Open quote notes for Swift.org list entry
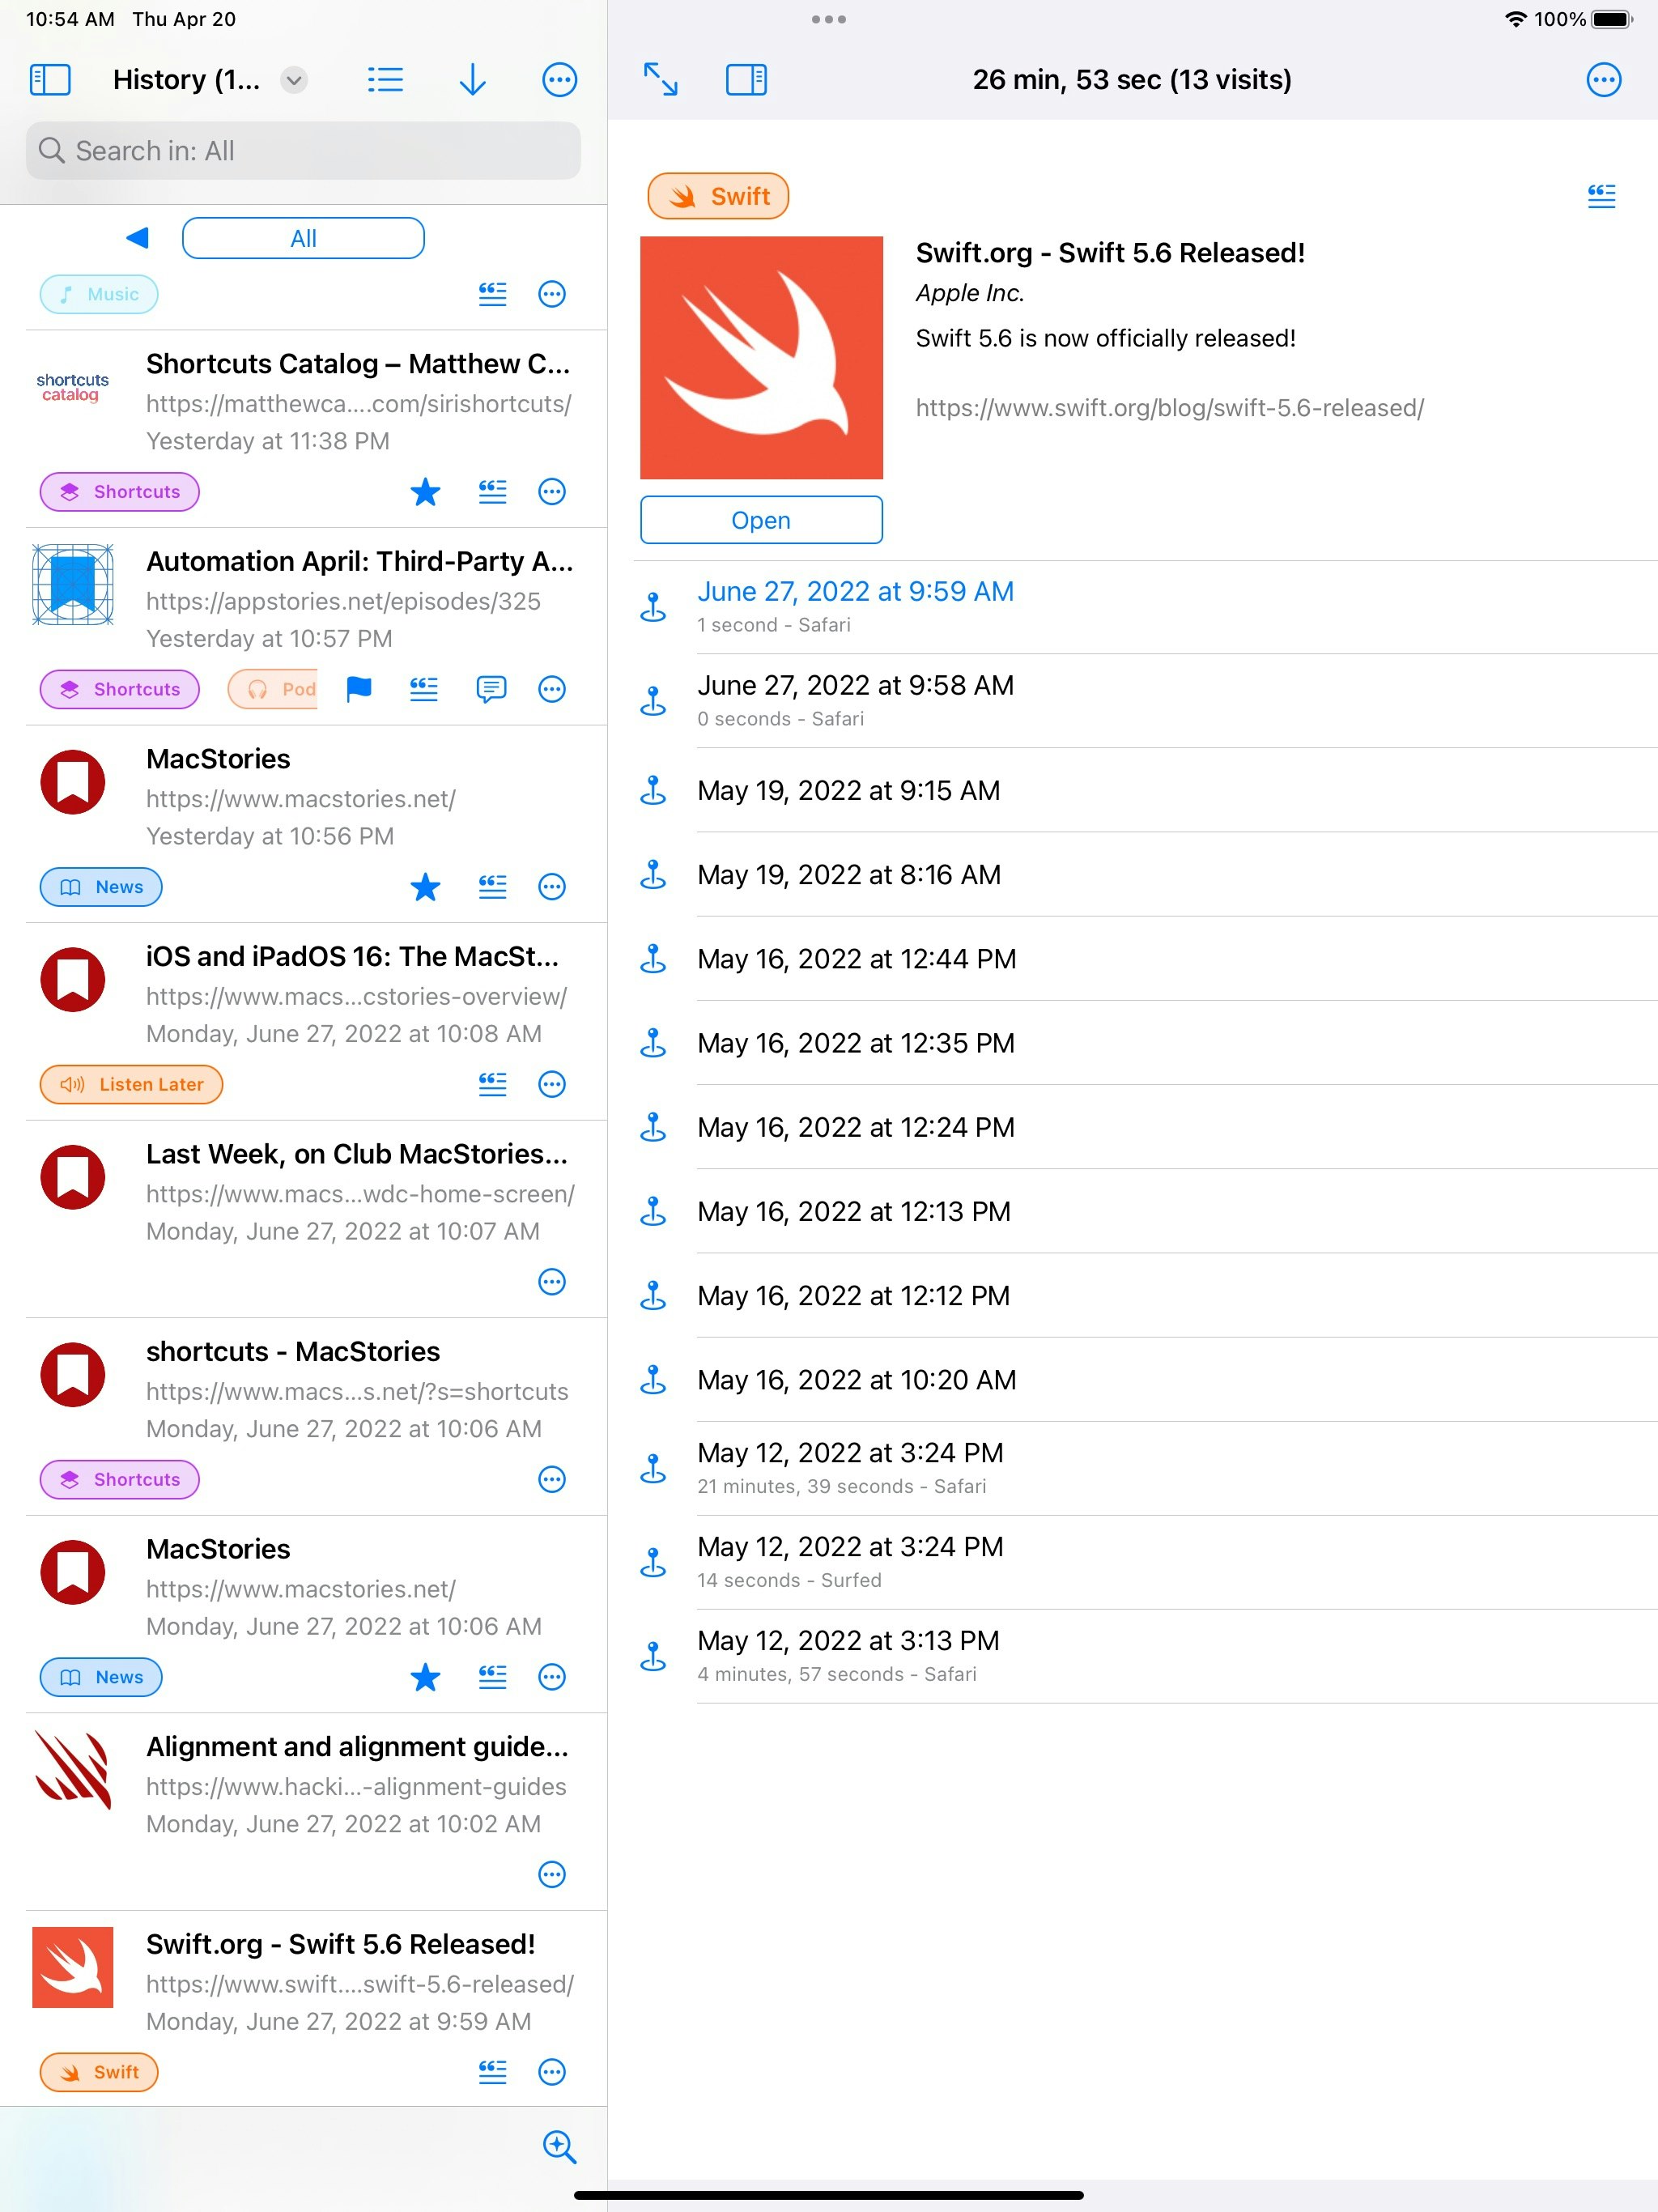 (x=492, y=2072)
